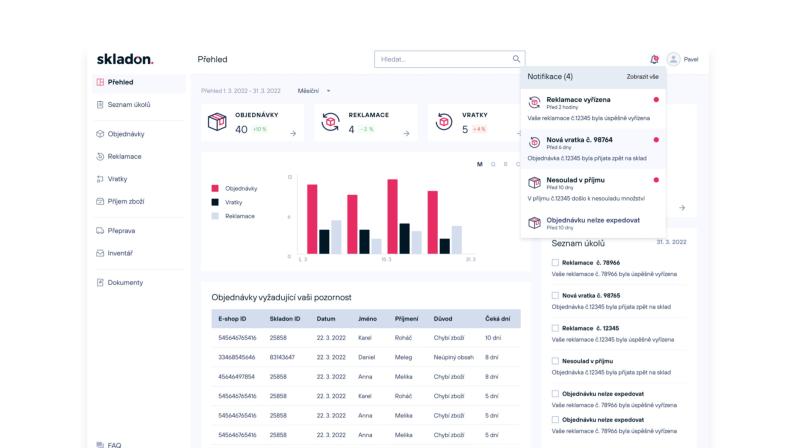Click Zobrazit vše link

642,77
